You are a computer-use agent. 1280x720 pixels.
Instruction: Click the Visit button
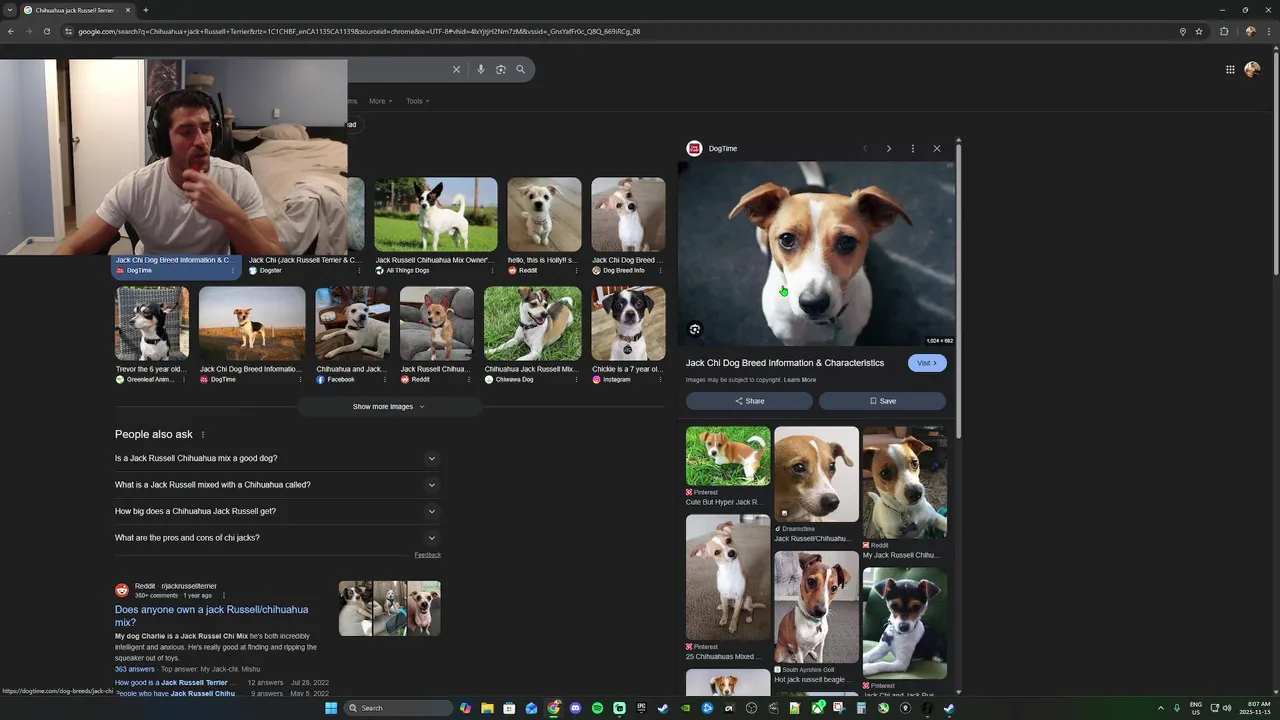(x=927, y=363)
